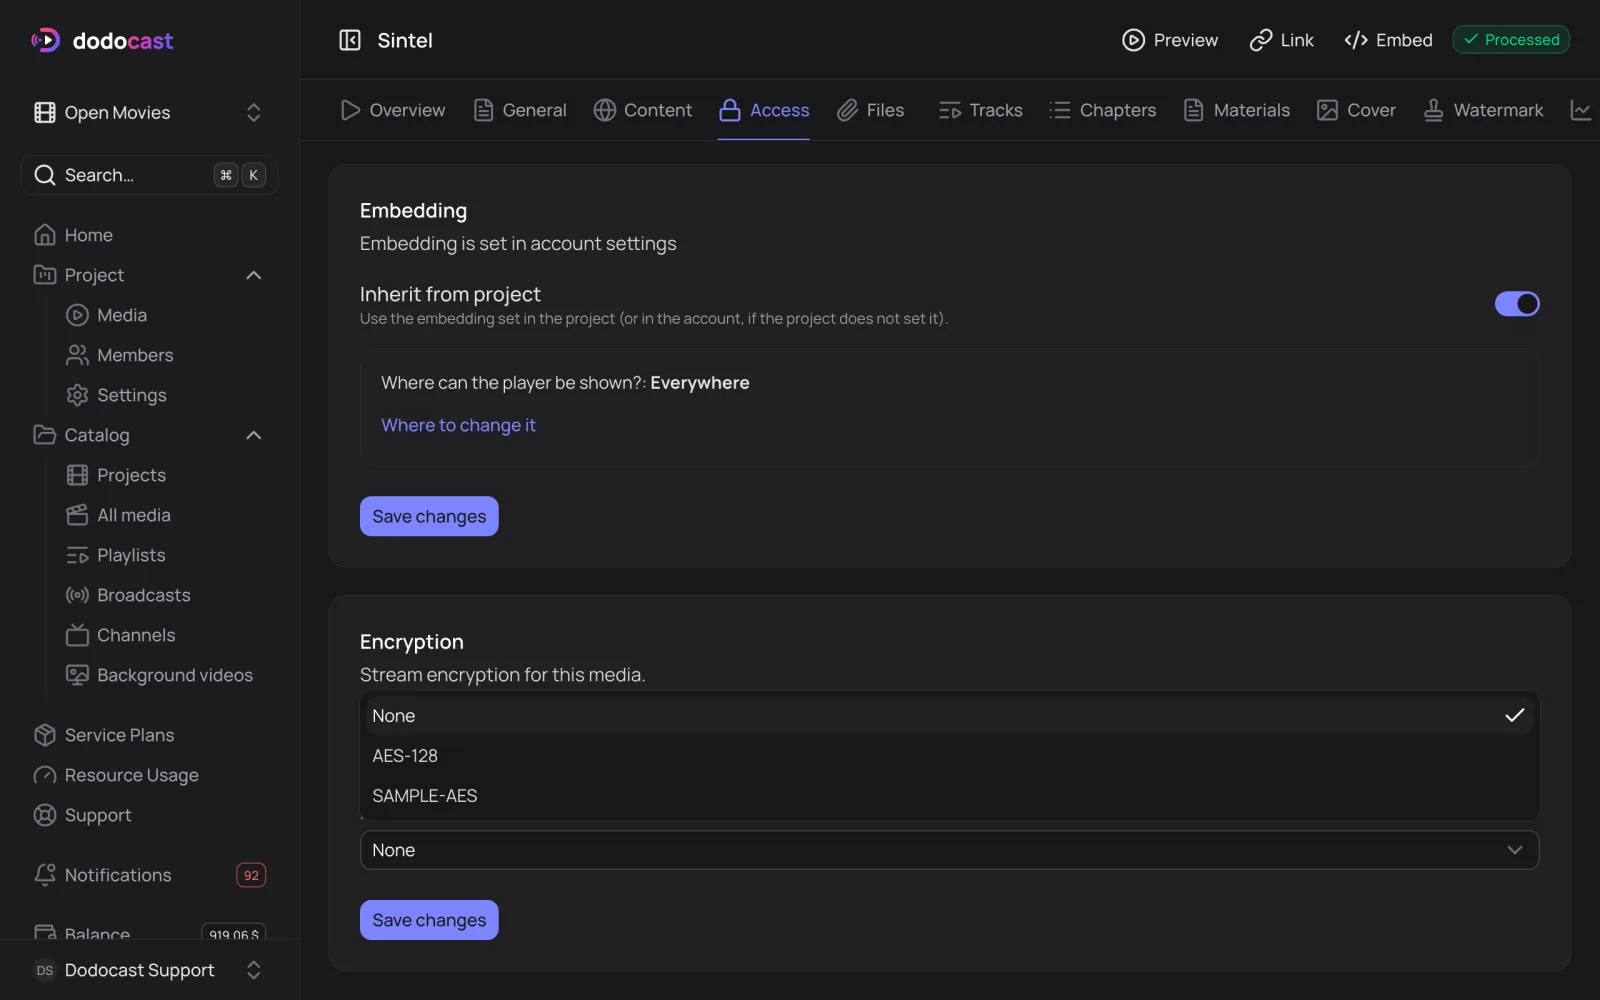Expand the Dodocast Support account menu
This screenshot has height=1000, width=1600.
tap(150, 970)
